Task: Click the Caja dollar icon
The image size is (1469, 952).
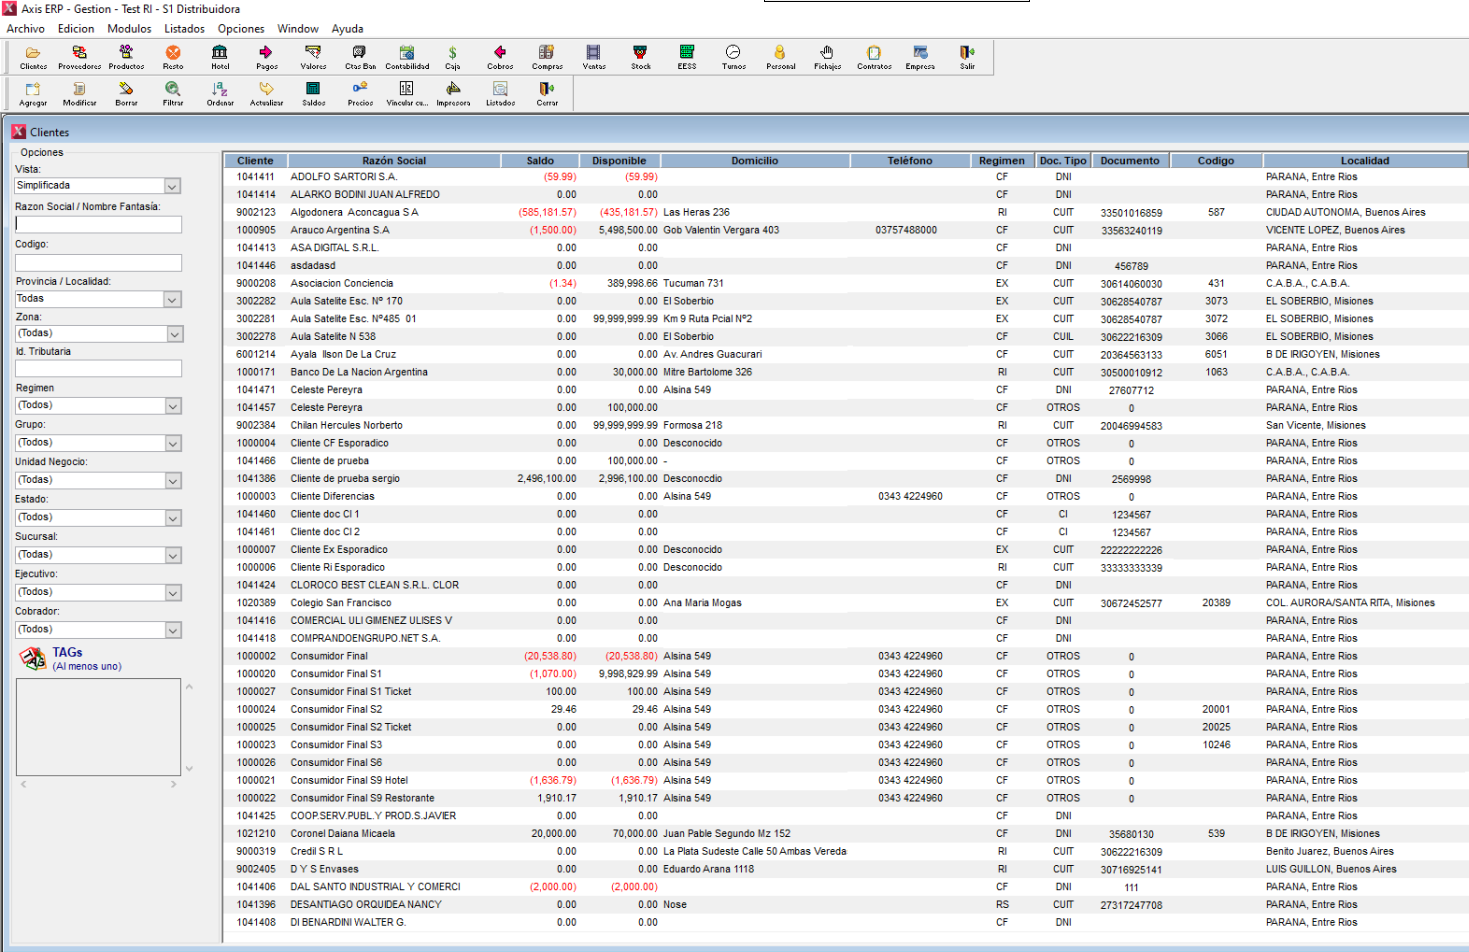Action: tap(453, 56)
